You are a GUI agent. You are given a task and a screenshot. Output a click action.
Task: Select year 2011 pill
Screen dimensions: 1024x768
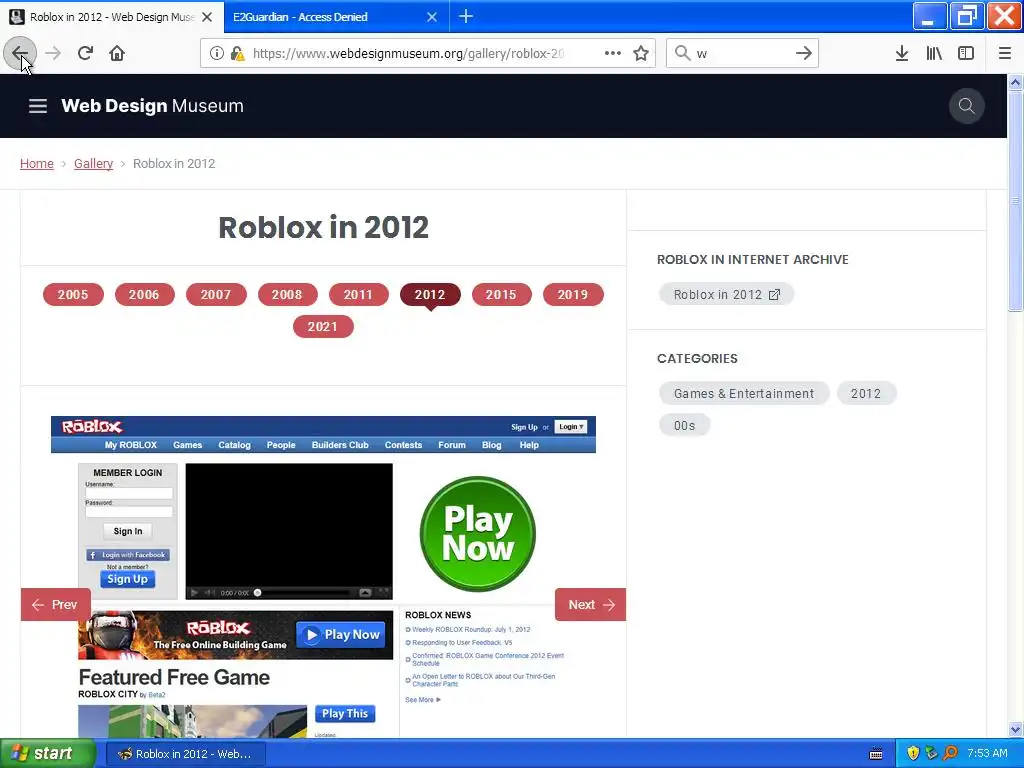click(359, 295)
